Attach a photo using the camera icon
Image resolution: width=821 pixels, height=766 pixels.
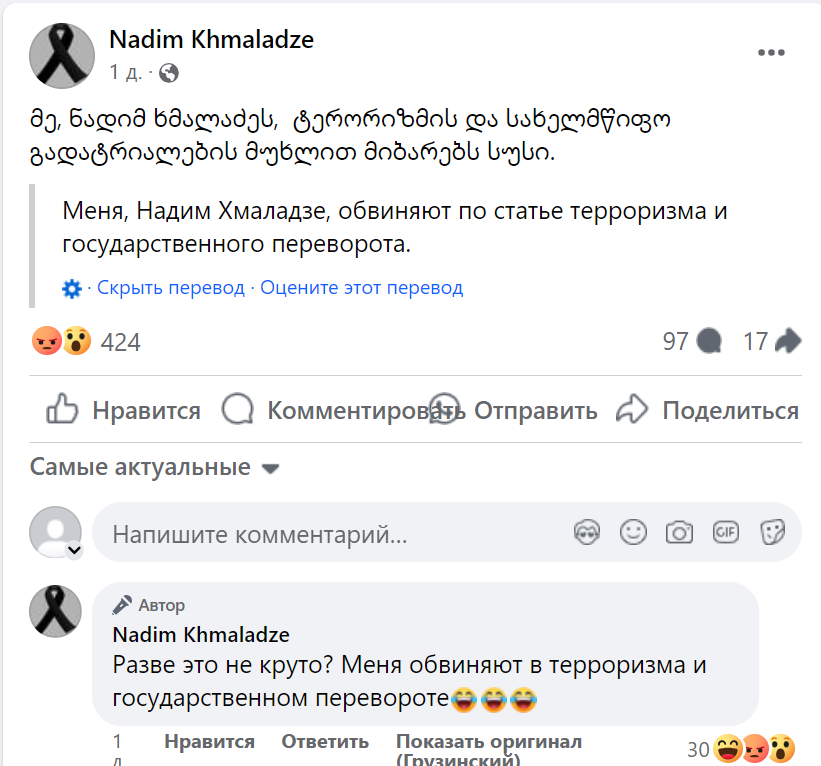point(679,533)
